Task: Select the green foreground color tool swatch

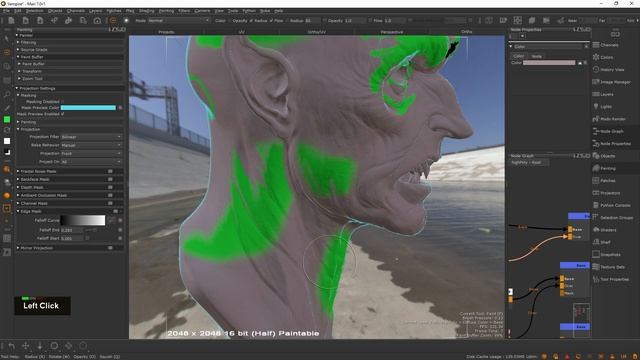Action: 7,120
